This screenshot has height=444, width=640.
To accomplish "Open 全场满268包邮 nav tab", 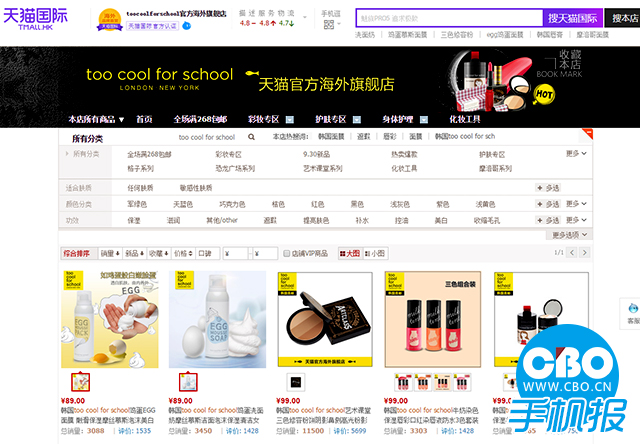I will click(200, 119).
